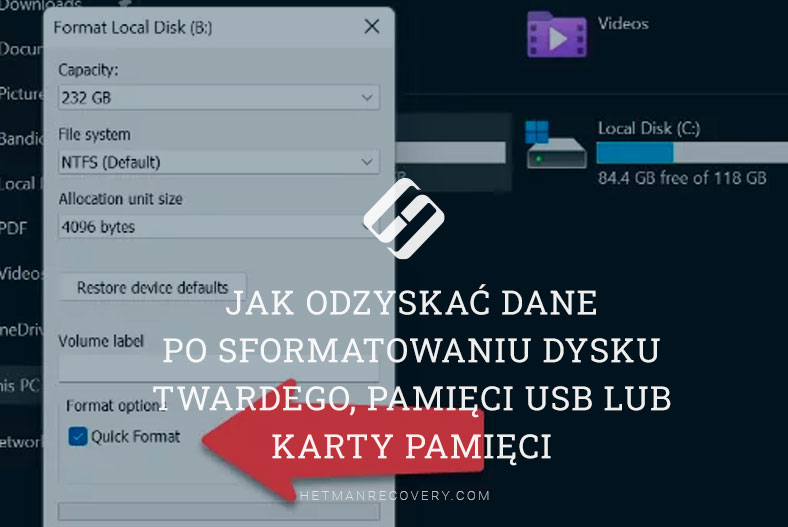Click the Restore device defaults button
Screen dimensions: 788x527
tap(153, 287)
